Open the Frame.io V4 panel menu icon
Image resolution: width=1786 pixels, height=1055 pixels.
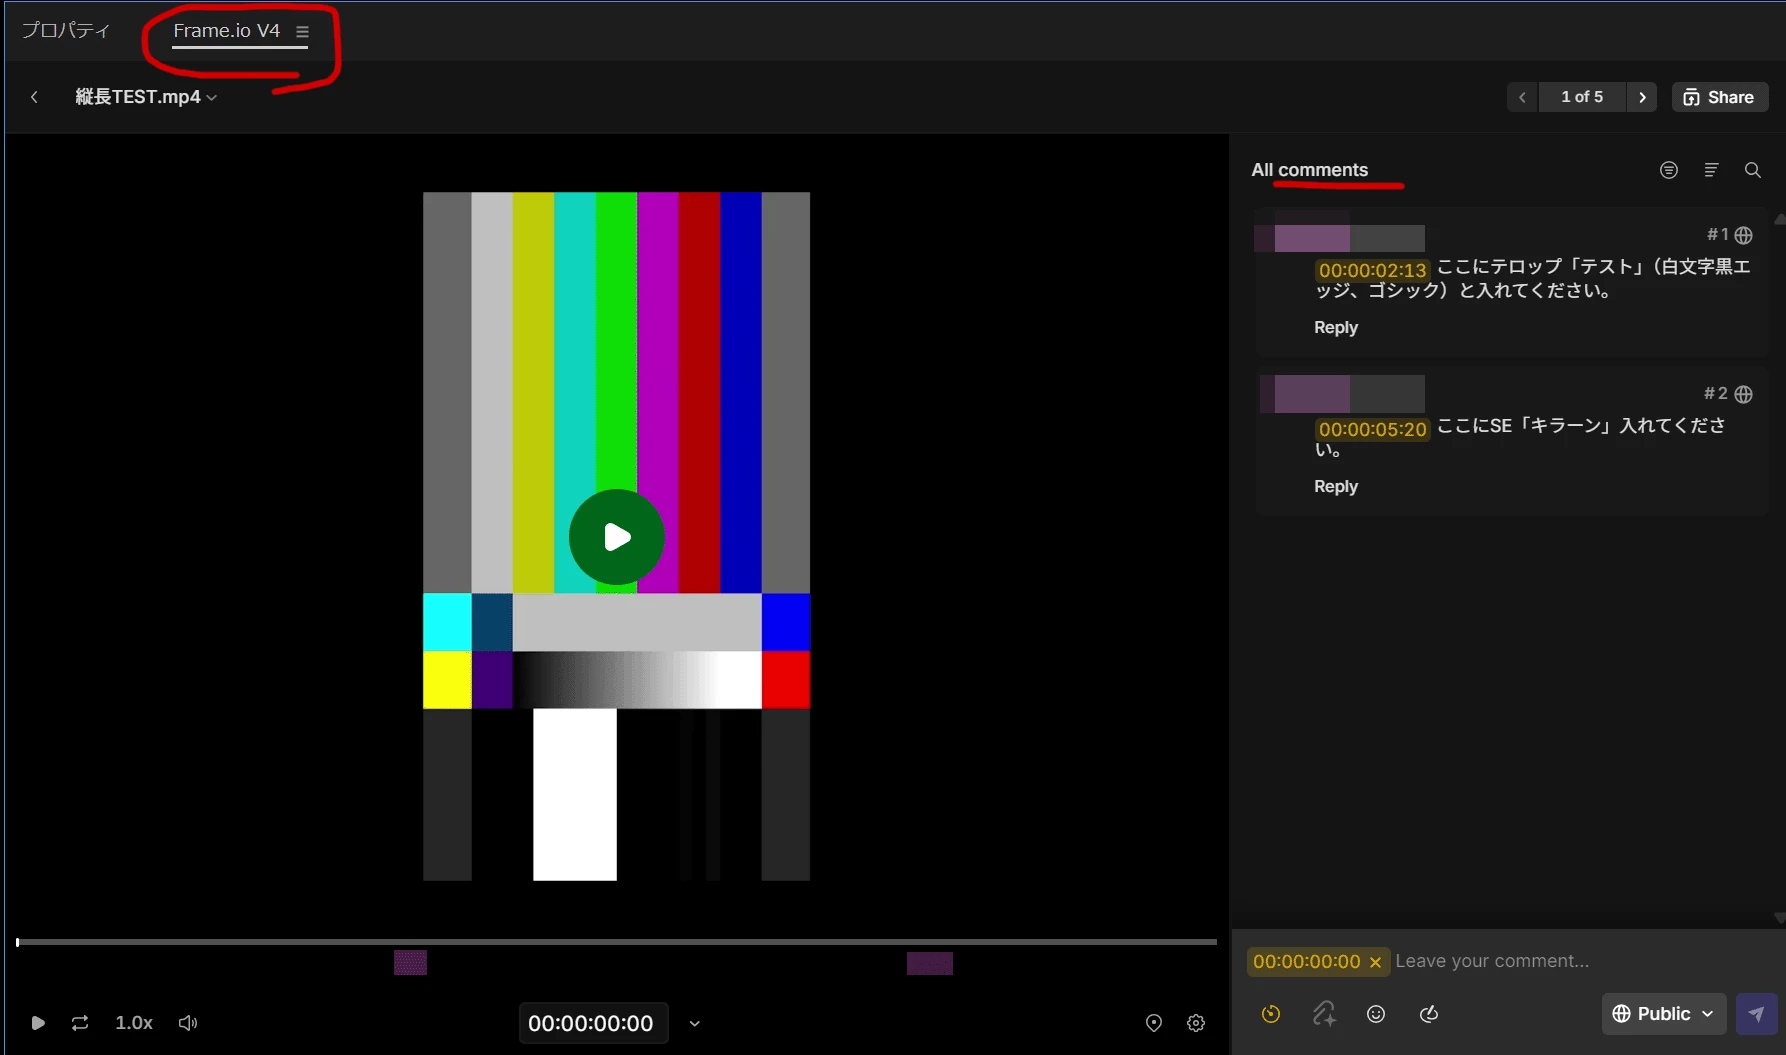click(302, 32)
